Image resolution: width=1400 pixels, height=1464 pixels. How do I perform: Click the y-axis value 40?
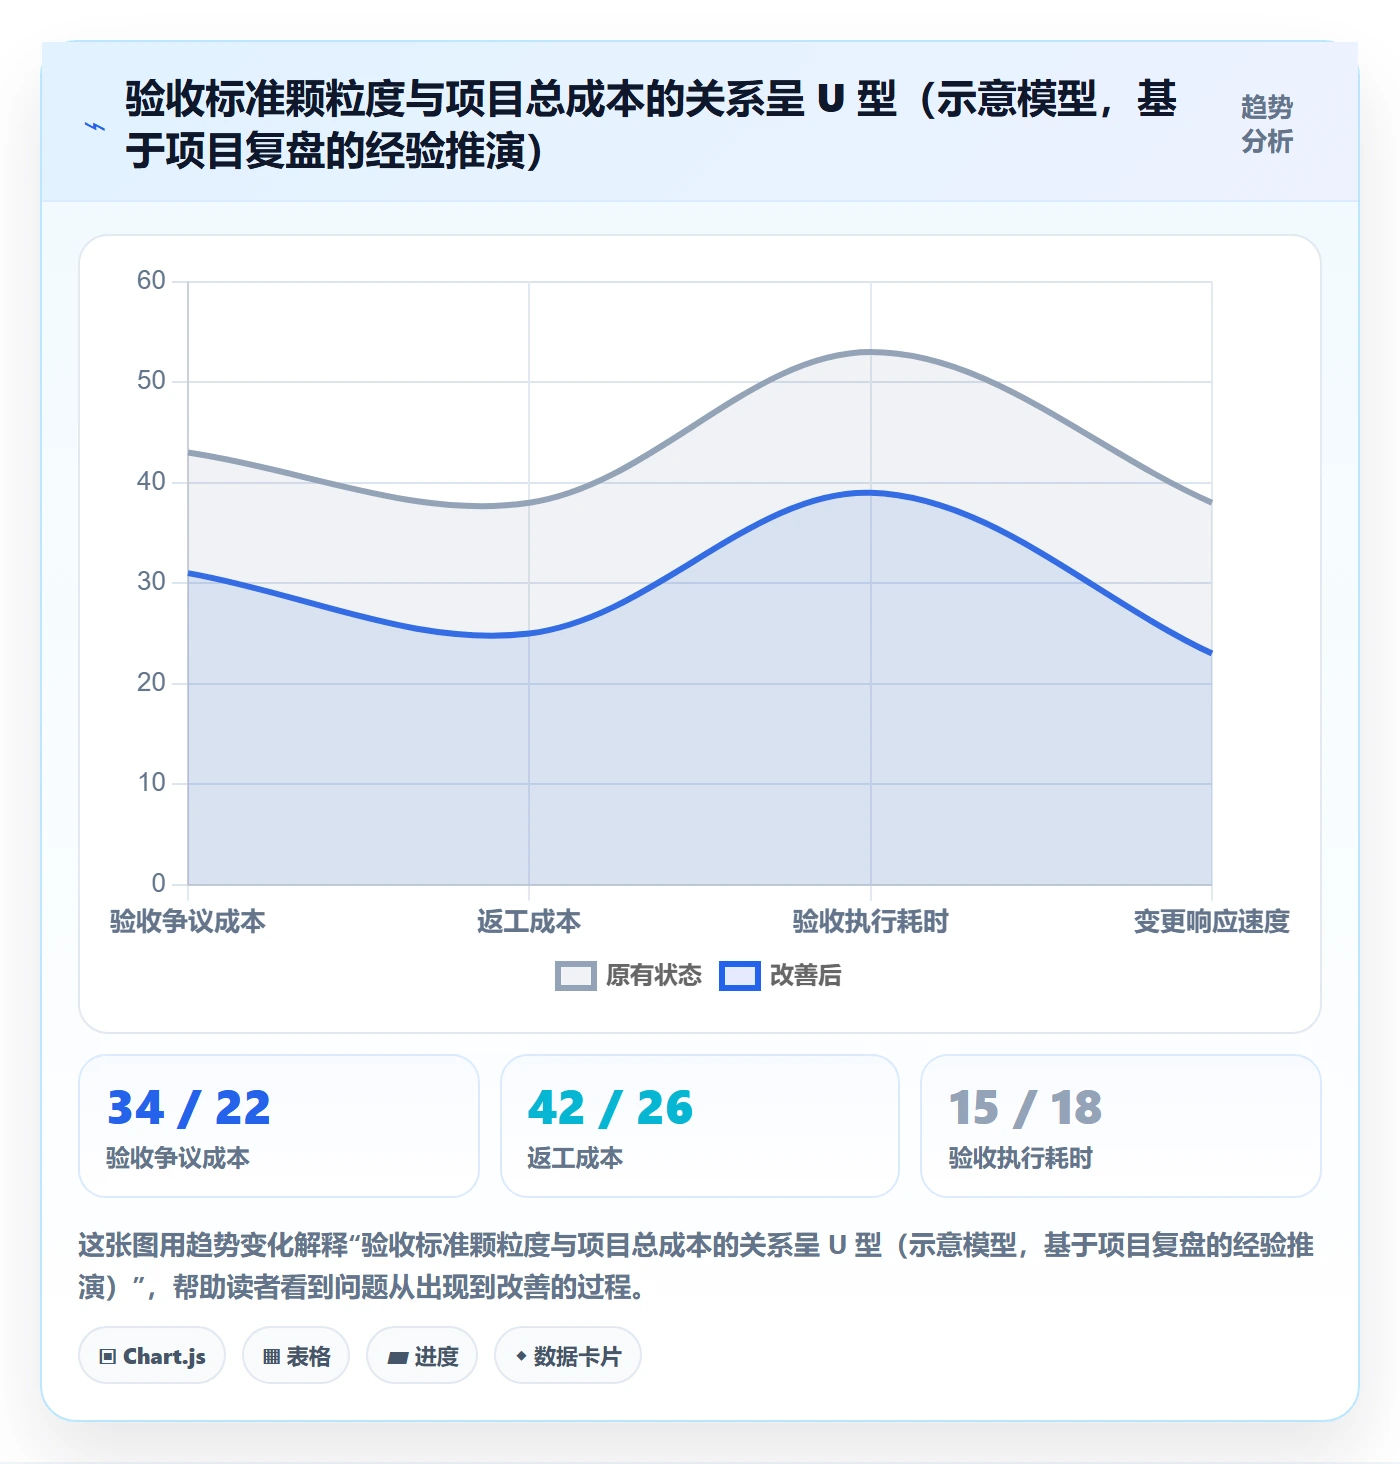tap(151, 482)
